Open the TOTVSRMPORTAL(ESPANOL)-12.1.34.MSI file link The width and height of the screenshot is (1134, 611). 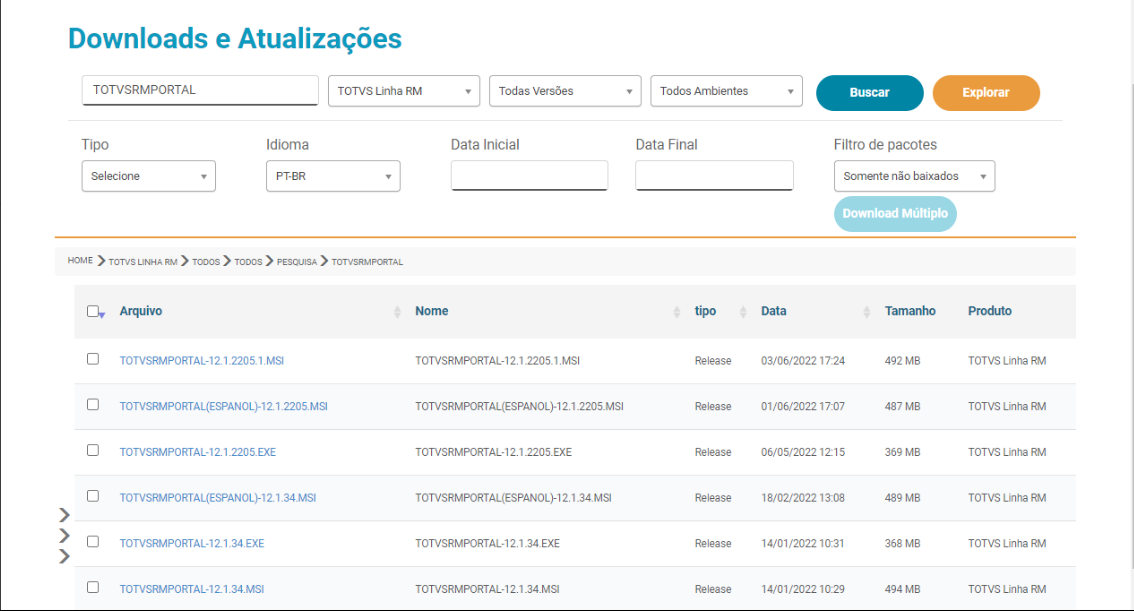[218, 497]
